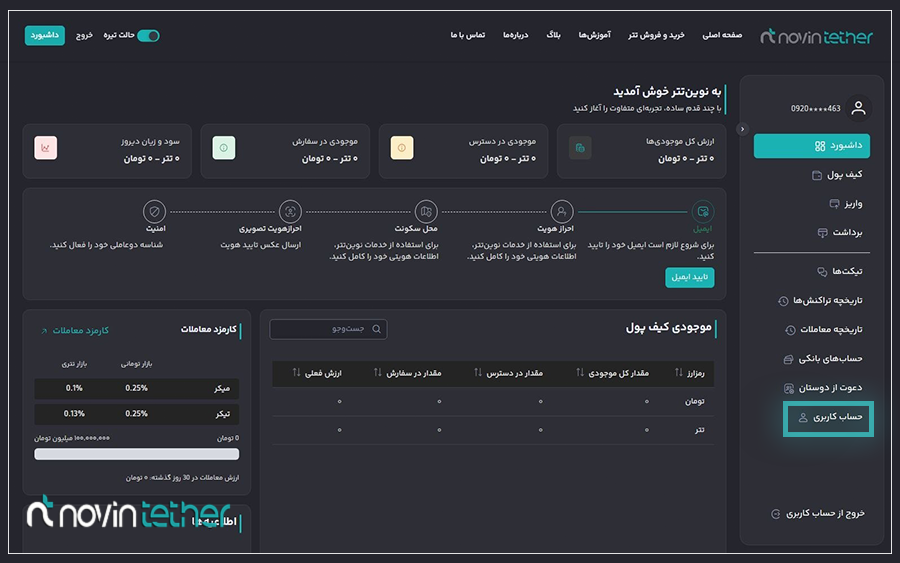Open واریز deposit sidebar item
Image resolution: width=900 pixels, height=563 pixels.
pyautogui.click(x=846, y=204)
